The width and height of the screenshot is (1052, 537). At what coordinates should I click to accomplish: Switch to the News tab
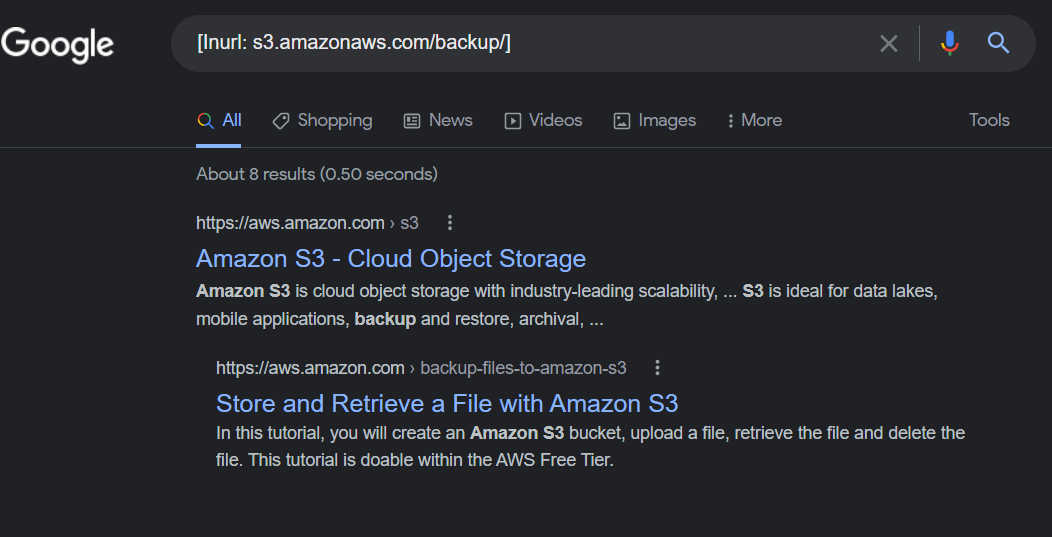437,121
